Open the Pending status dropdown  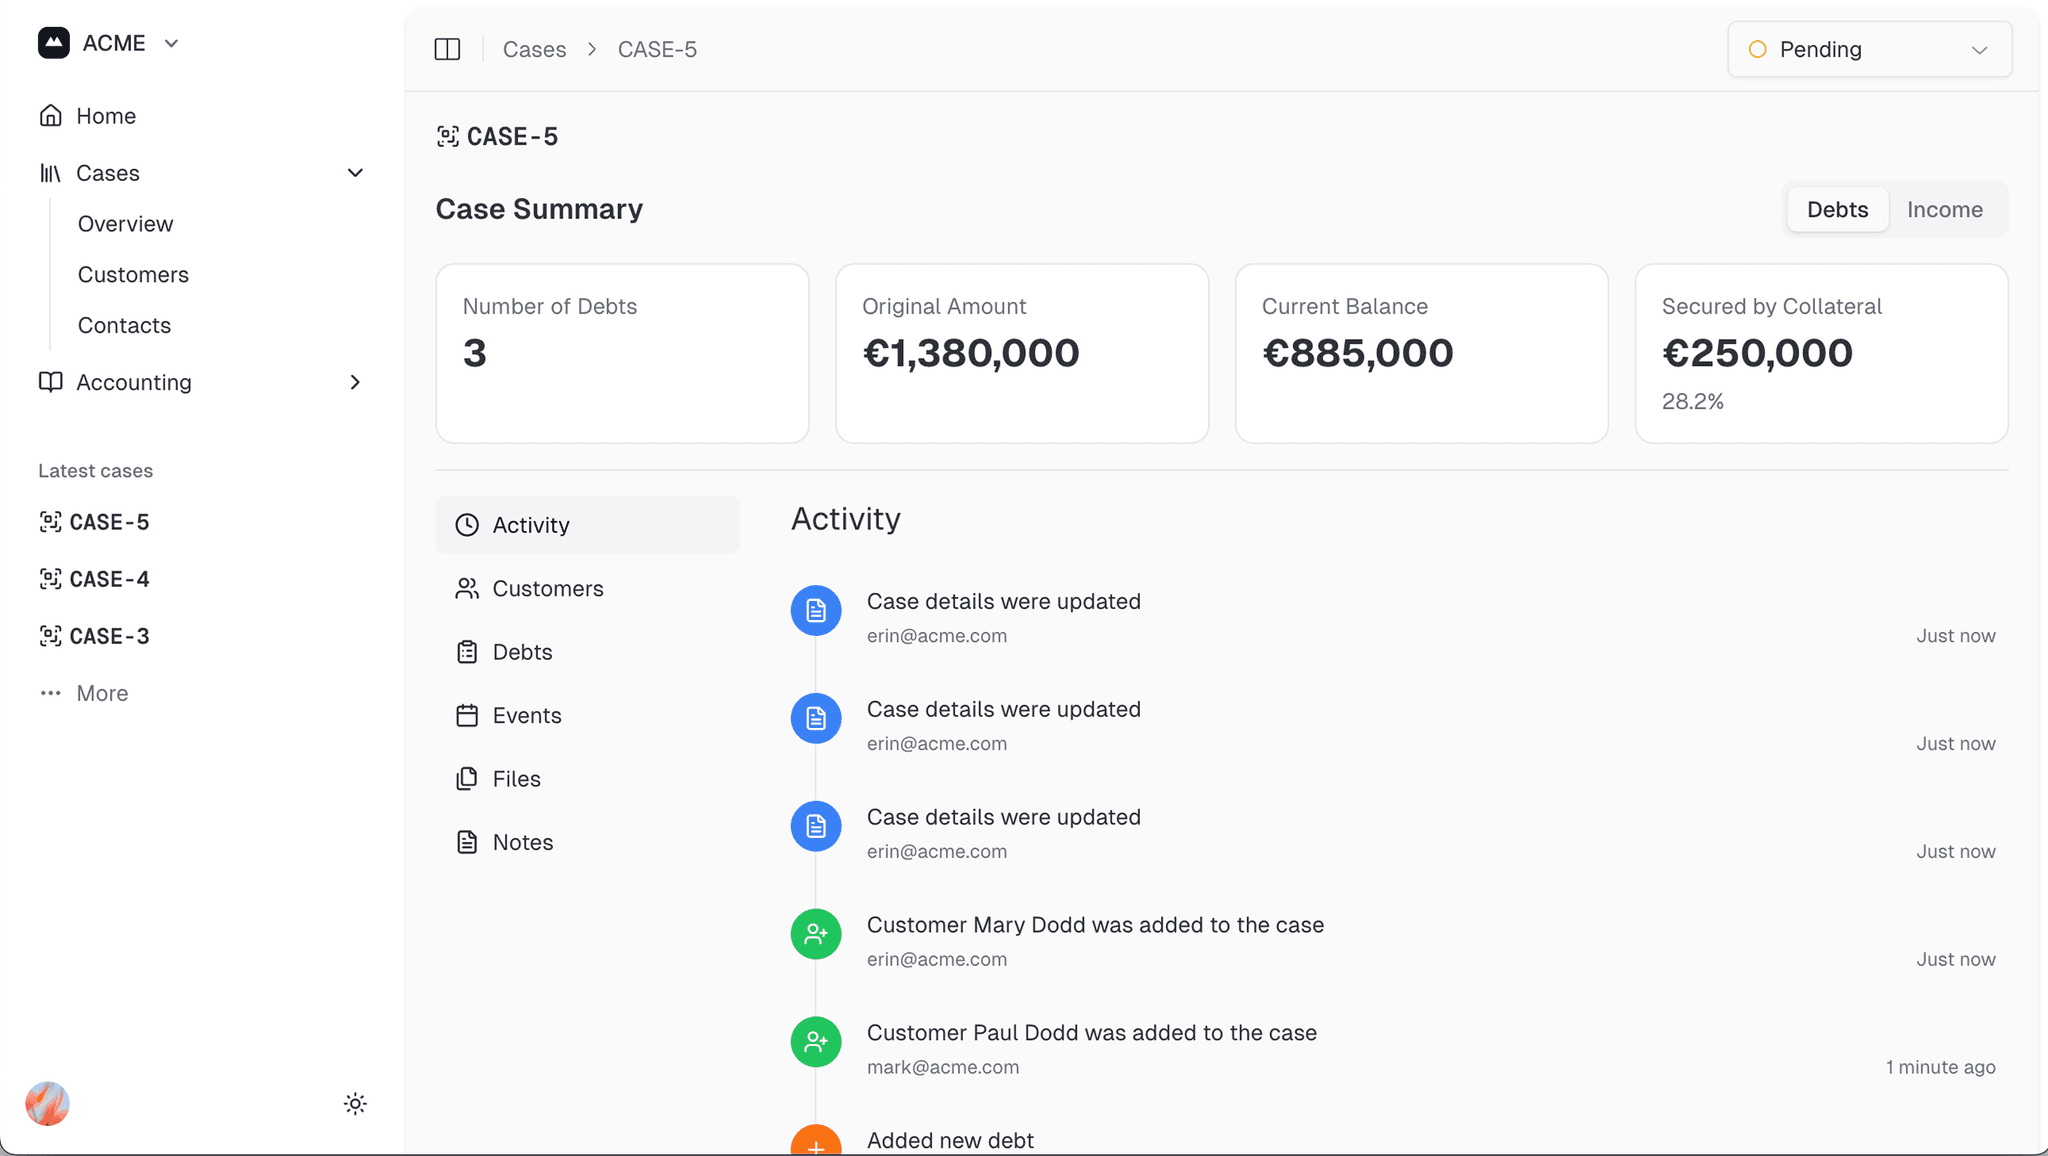pyautogui.click(x=1869, y=49)
